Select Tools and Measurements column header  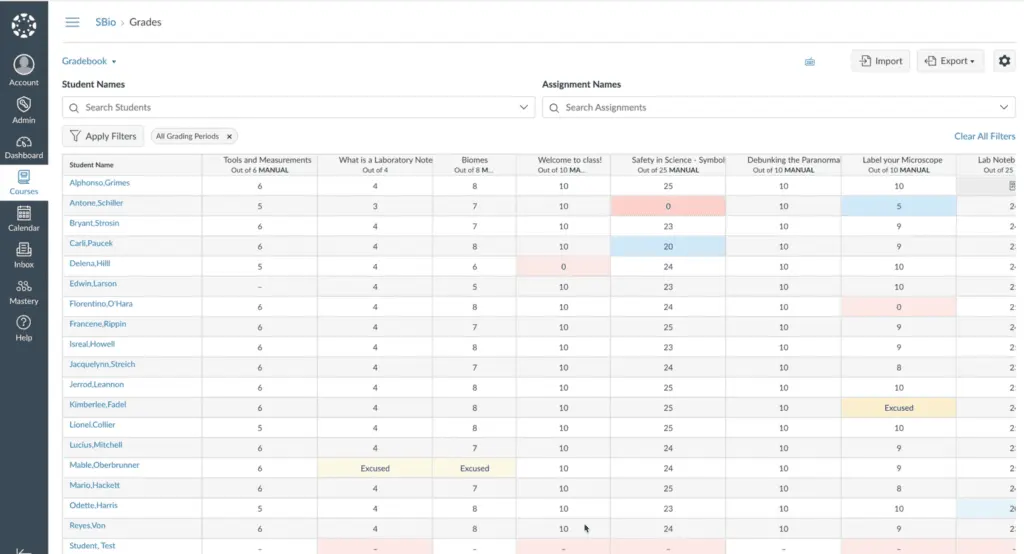[x=260, y=165]
